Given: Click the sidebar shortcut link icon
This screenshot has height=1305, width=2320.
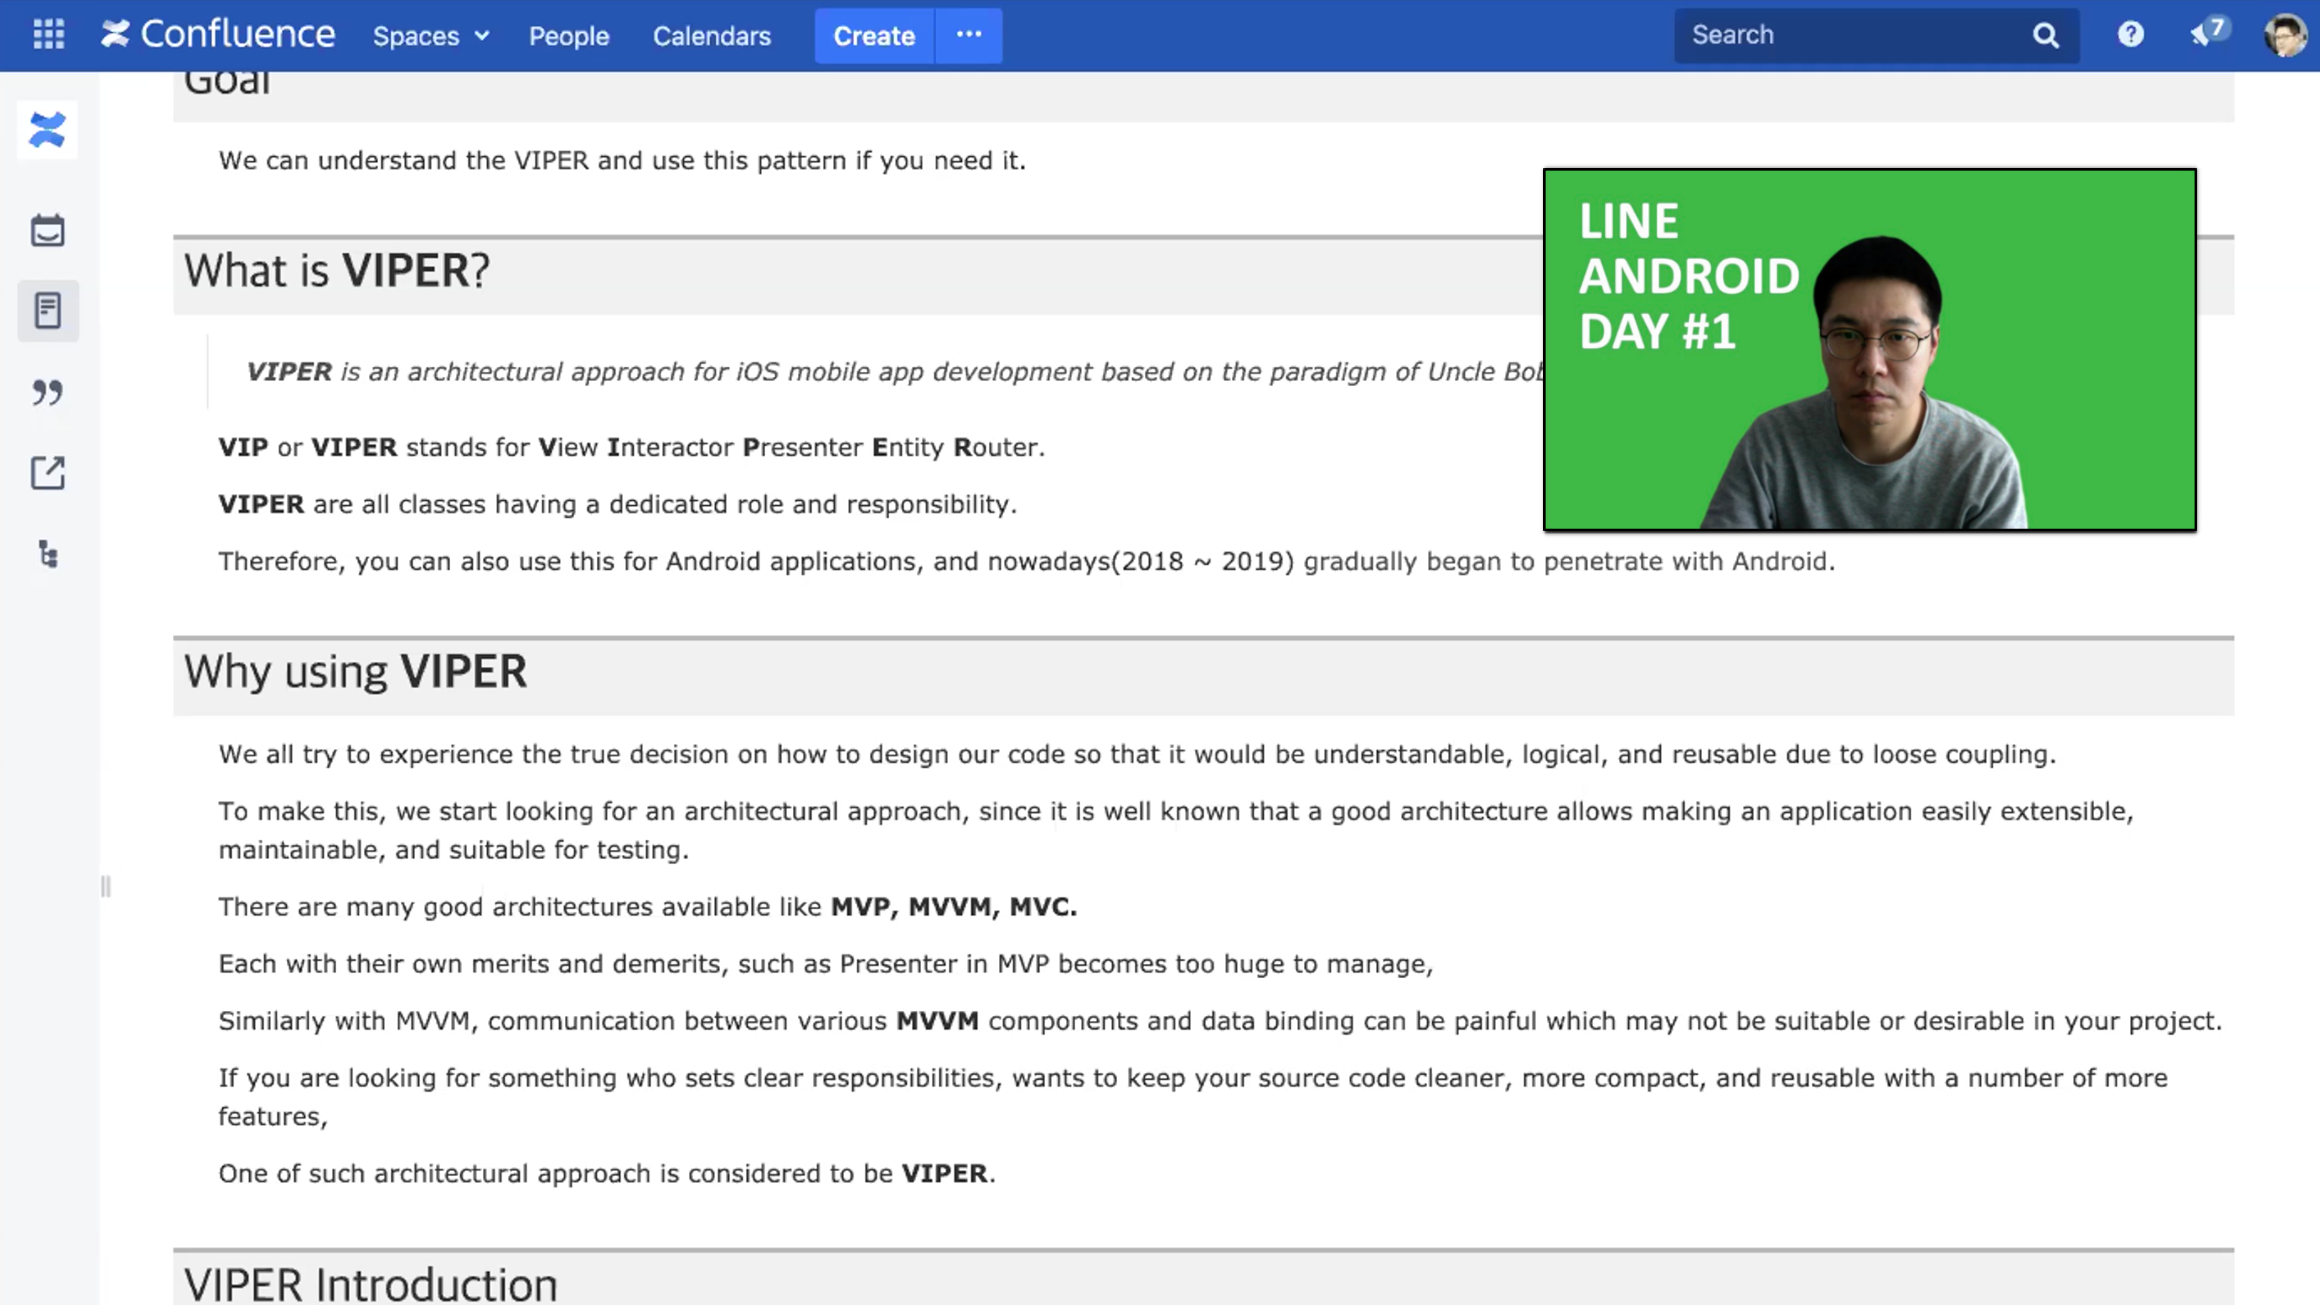Looking at the screenshot, I should 47,473.
